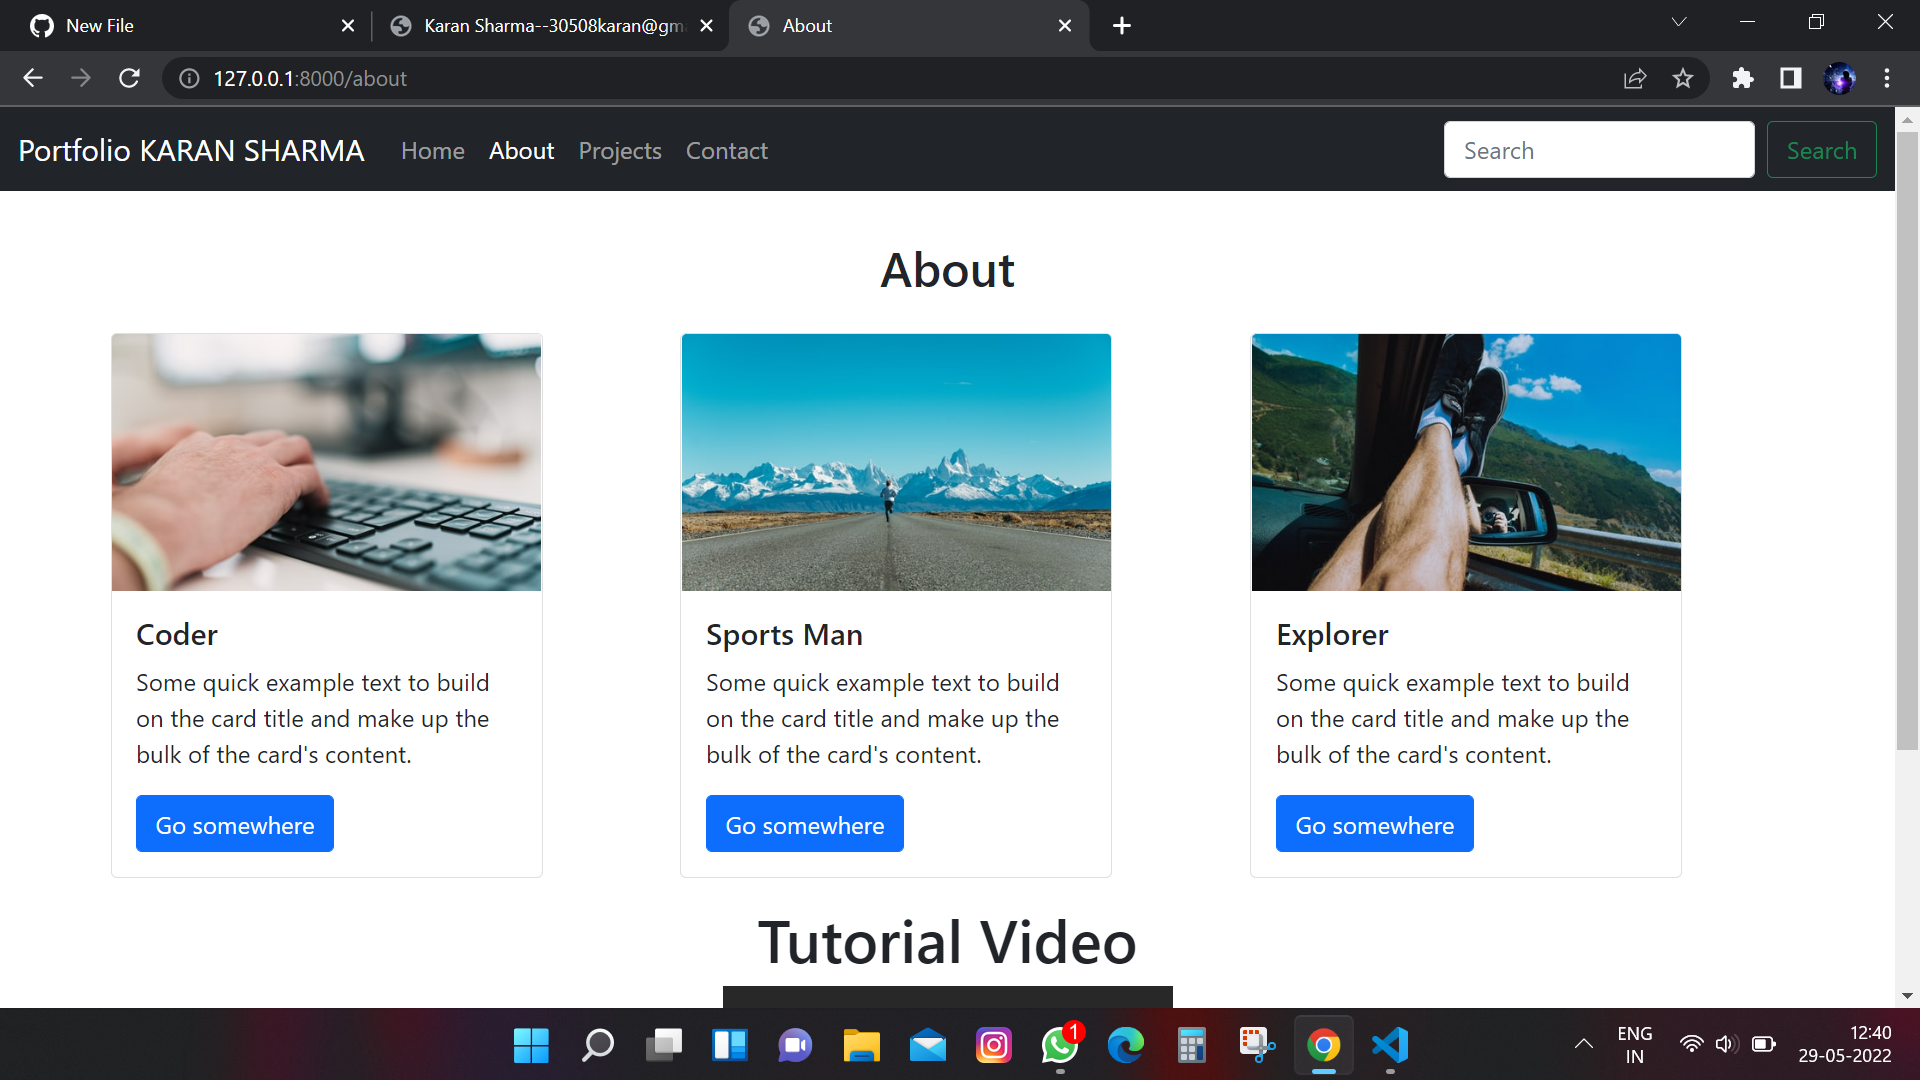Switch to the New File GitHub tab

[x=180, y=26]
